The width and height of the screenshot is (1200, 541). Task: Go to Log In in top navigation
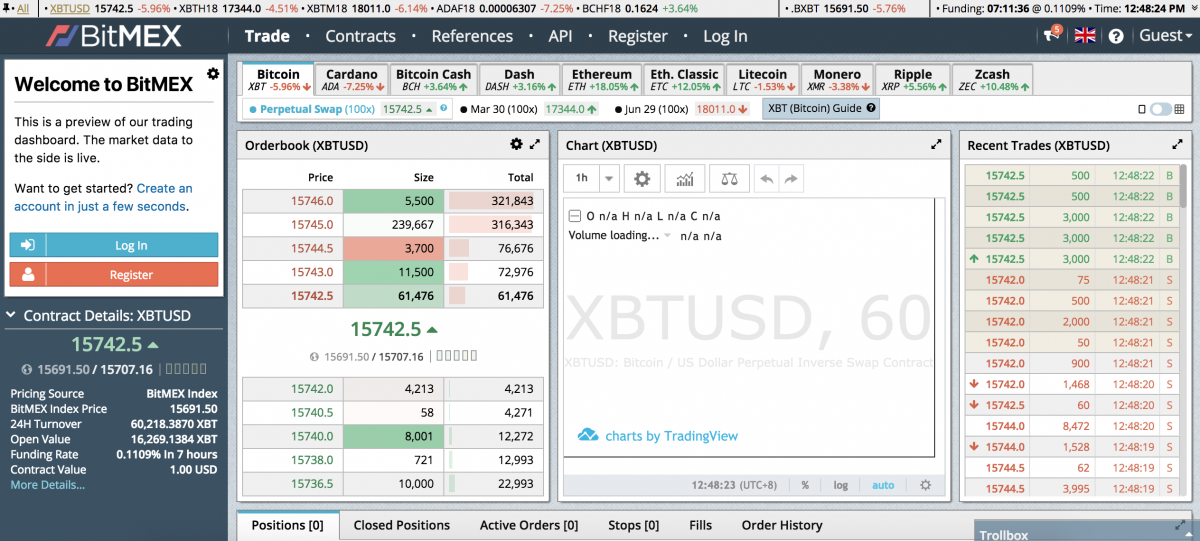[725, 36]
